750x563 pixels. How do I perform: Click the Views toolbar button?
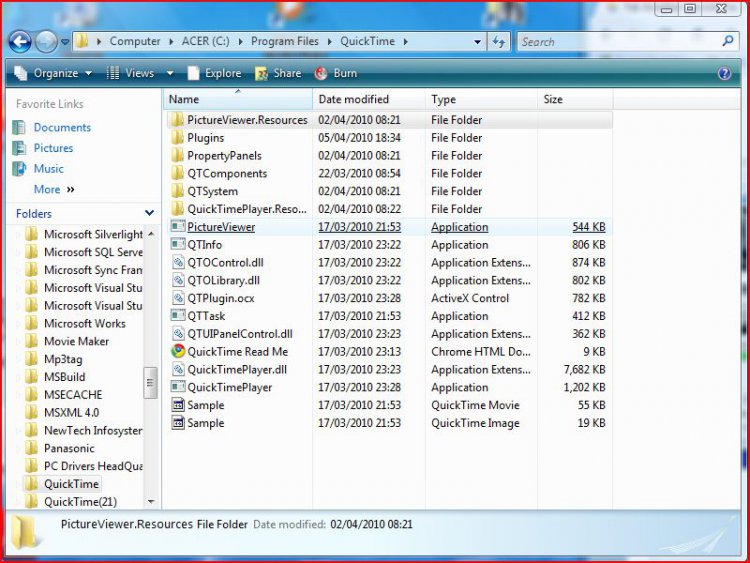pos(131,73)
